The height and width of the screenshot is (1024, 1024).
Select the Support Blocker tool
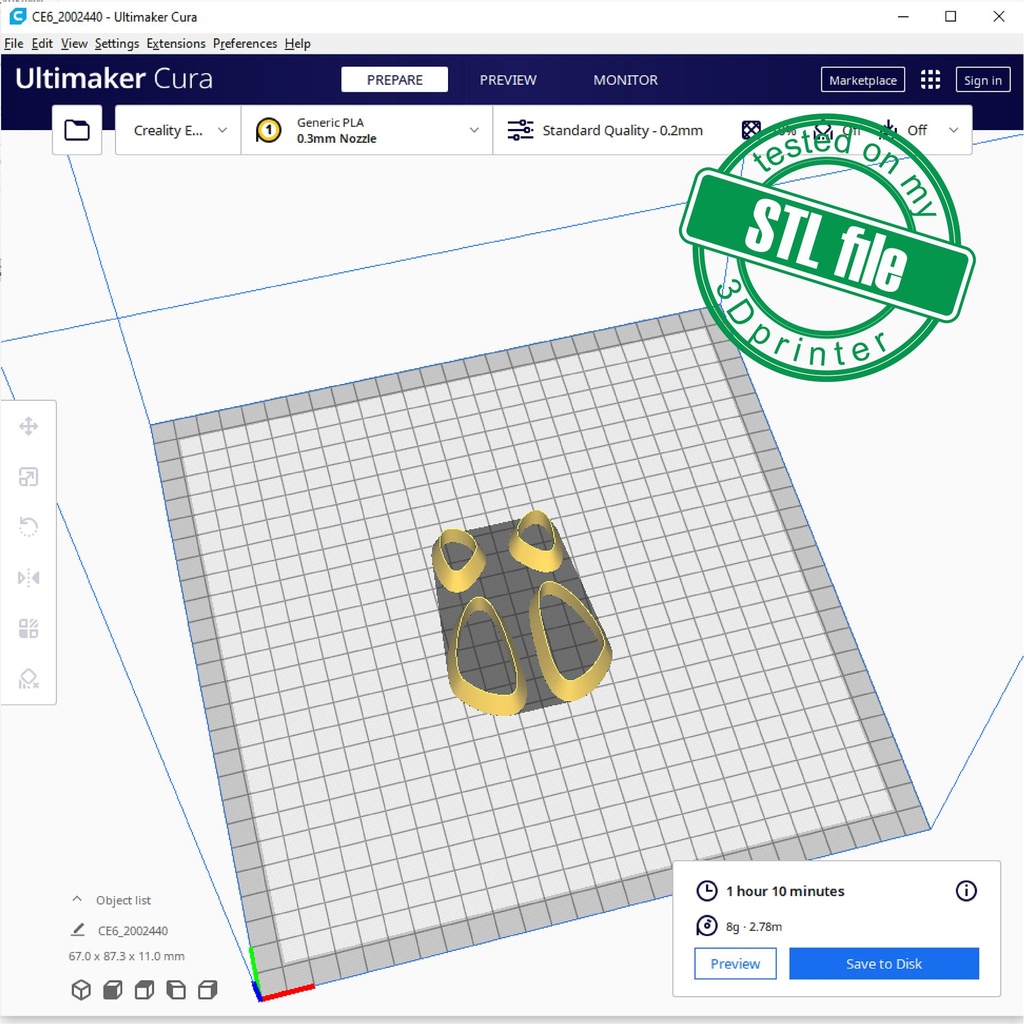(x=28, y=679)
